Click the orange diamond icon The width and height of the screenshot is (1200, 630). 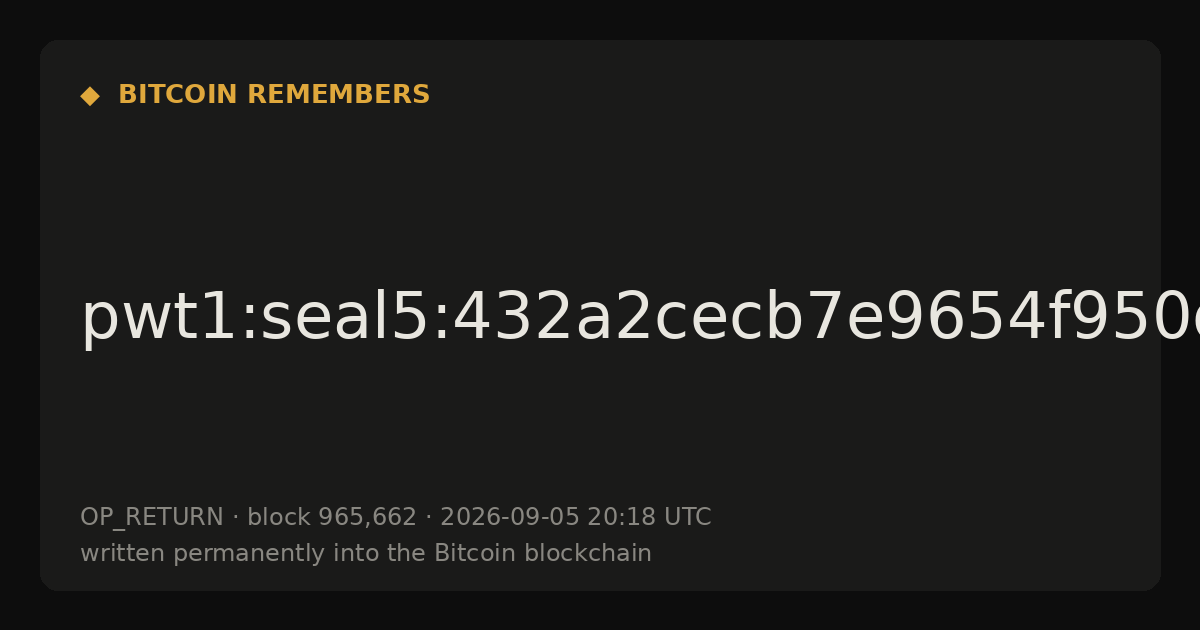90,96
